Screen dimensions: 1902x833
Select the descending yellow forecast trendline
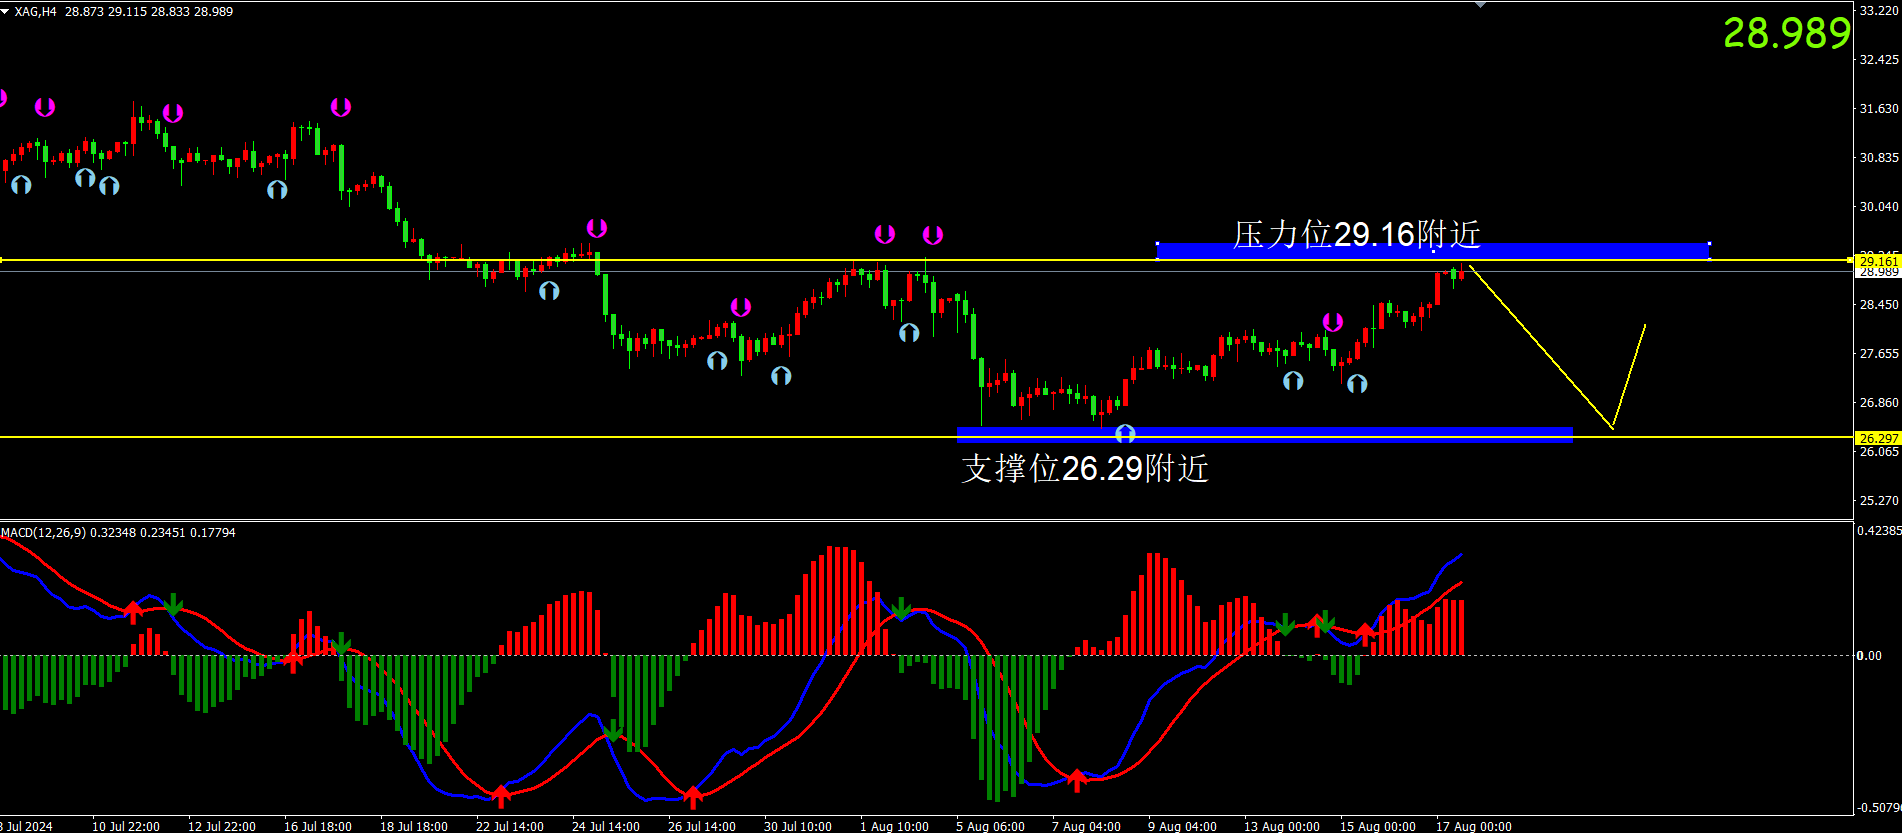coord(1540,346)
